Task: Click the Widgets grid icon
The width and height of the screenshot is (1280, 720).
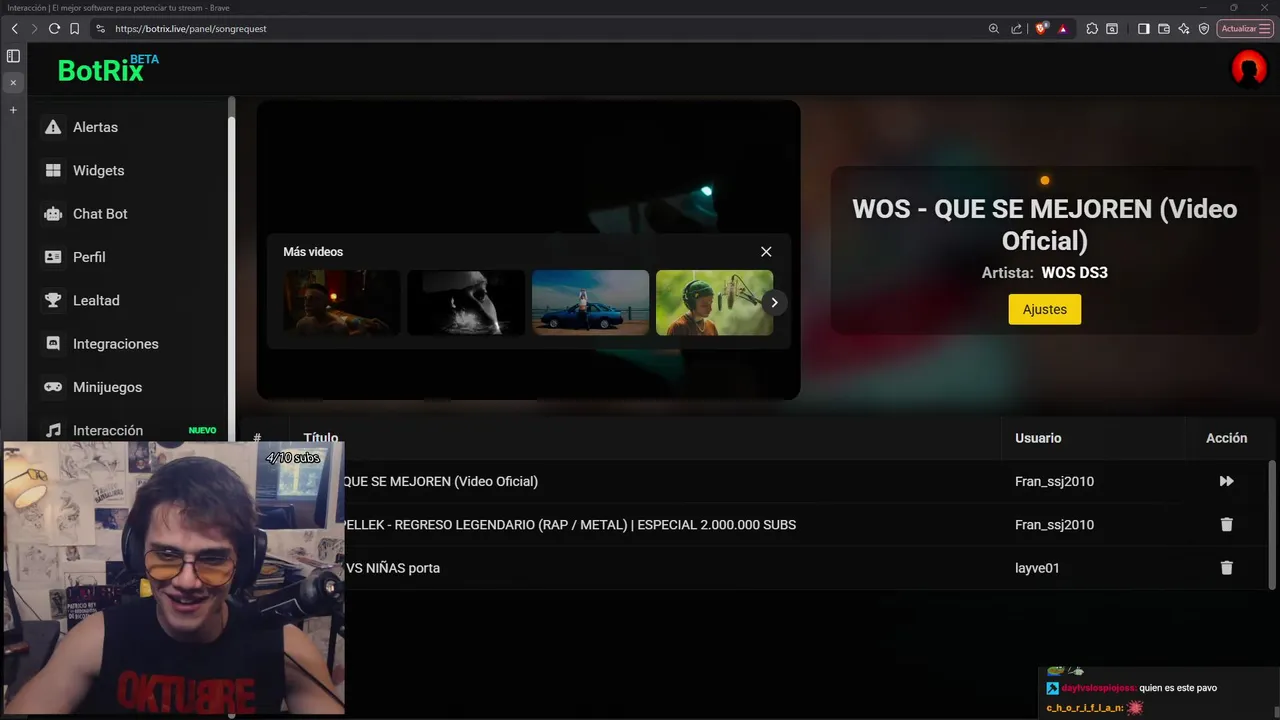Action: pyautogui.click(x=53, y=170)
